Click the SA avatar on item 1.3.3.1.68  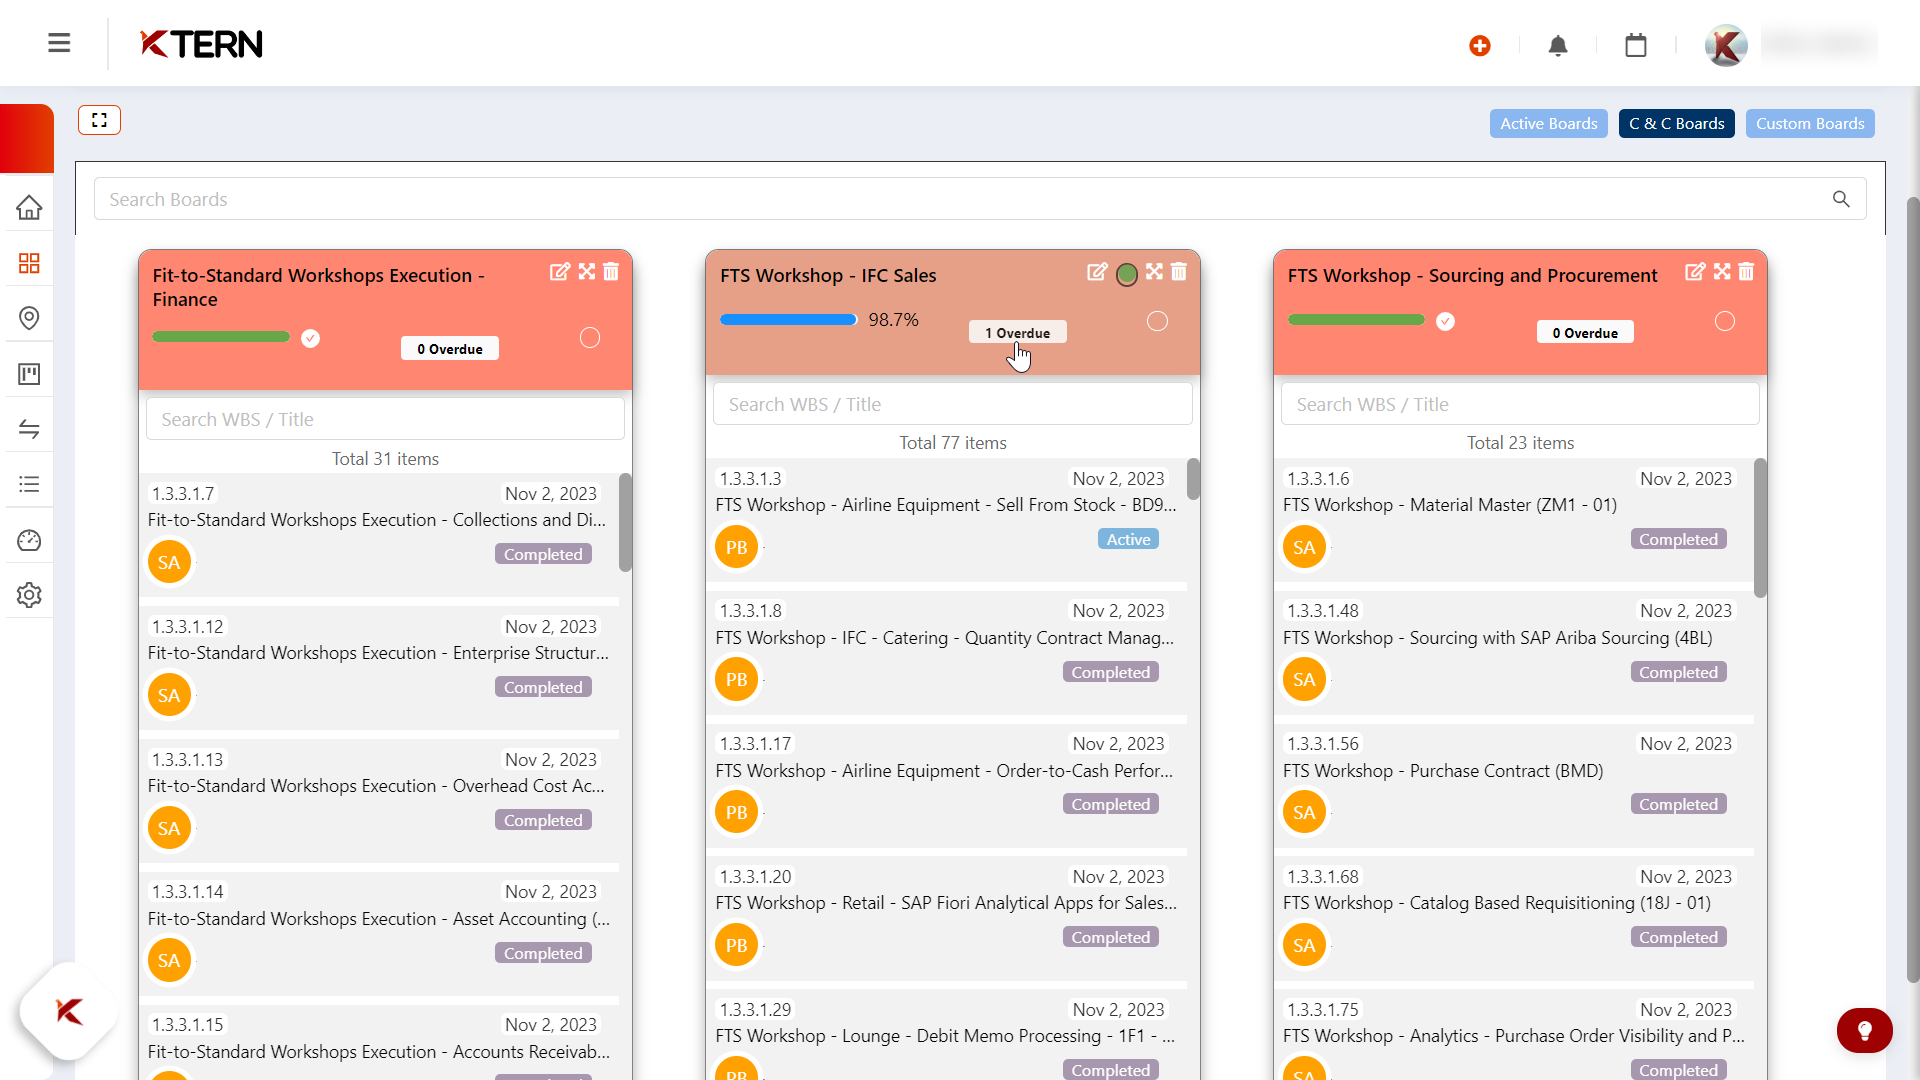pos(1304,945)
